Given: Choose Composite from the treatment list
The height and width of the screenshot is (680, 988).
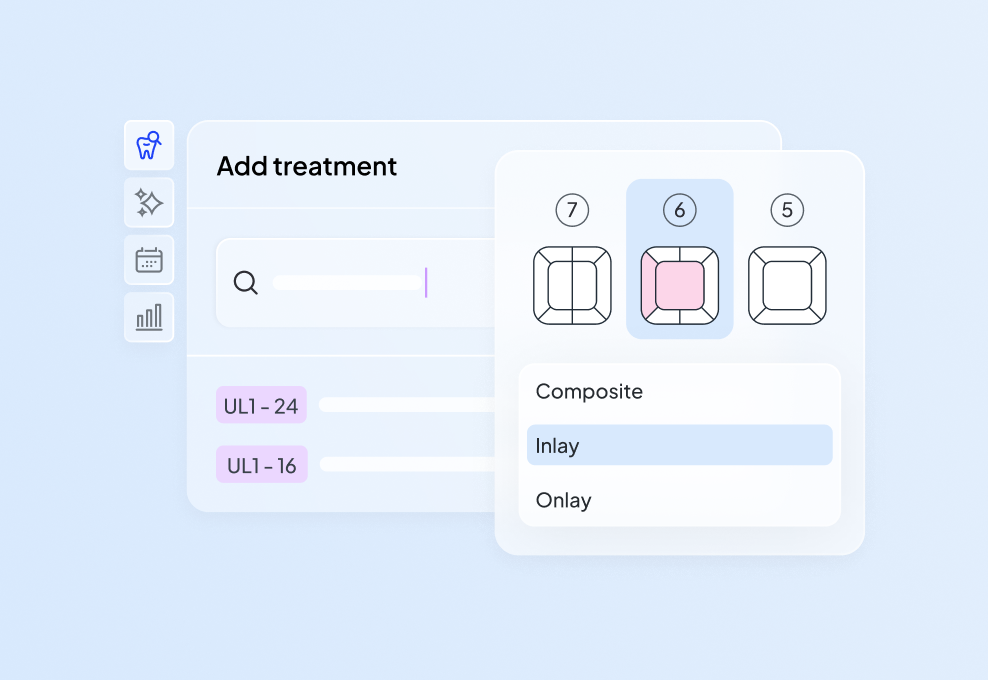Looking at the screenshot, I should pos(589,391).
